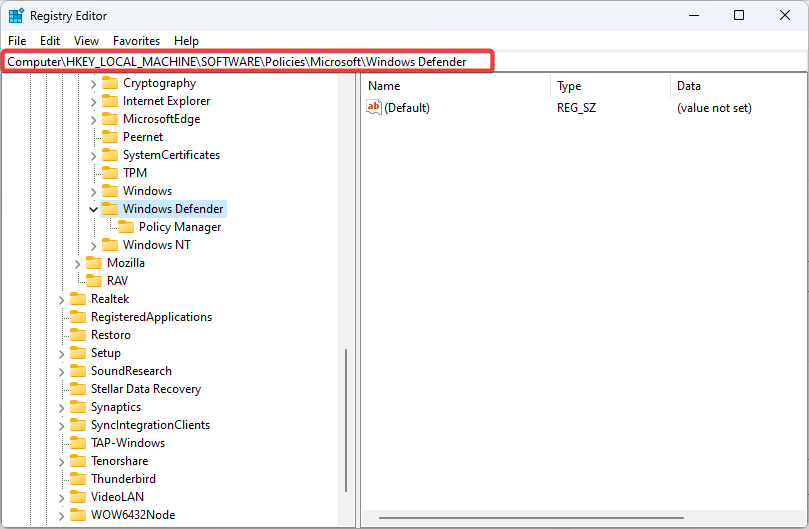Select the Windows Defender tree label
The height and width of the screenshot is (529, 809).
coord(173,209)
